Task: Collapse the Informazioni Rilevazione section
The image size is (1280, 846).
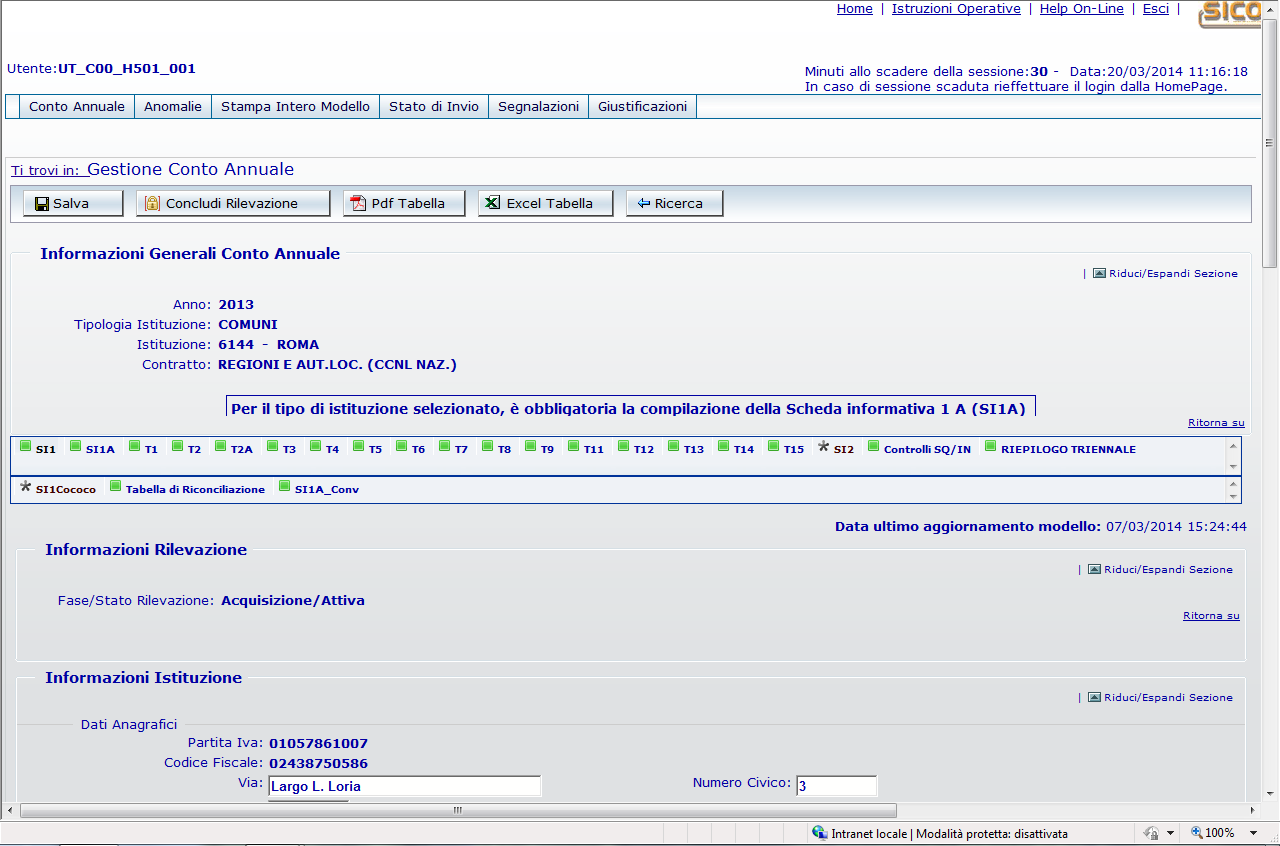Action: pos(1161,569)
